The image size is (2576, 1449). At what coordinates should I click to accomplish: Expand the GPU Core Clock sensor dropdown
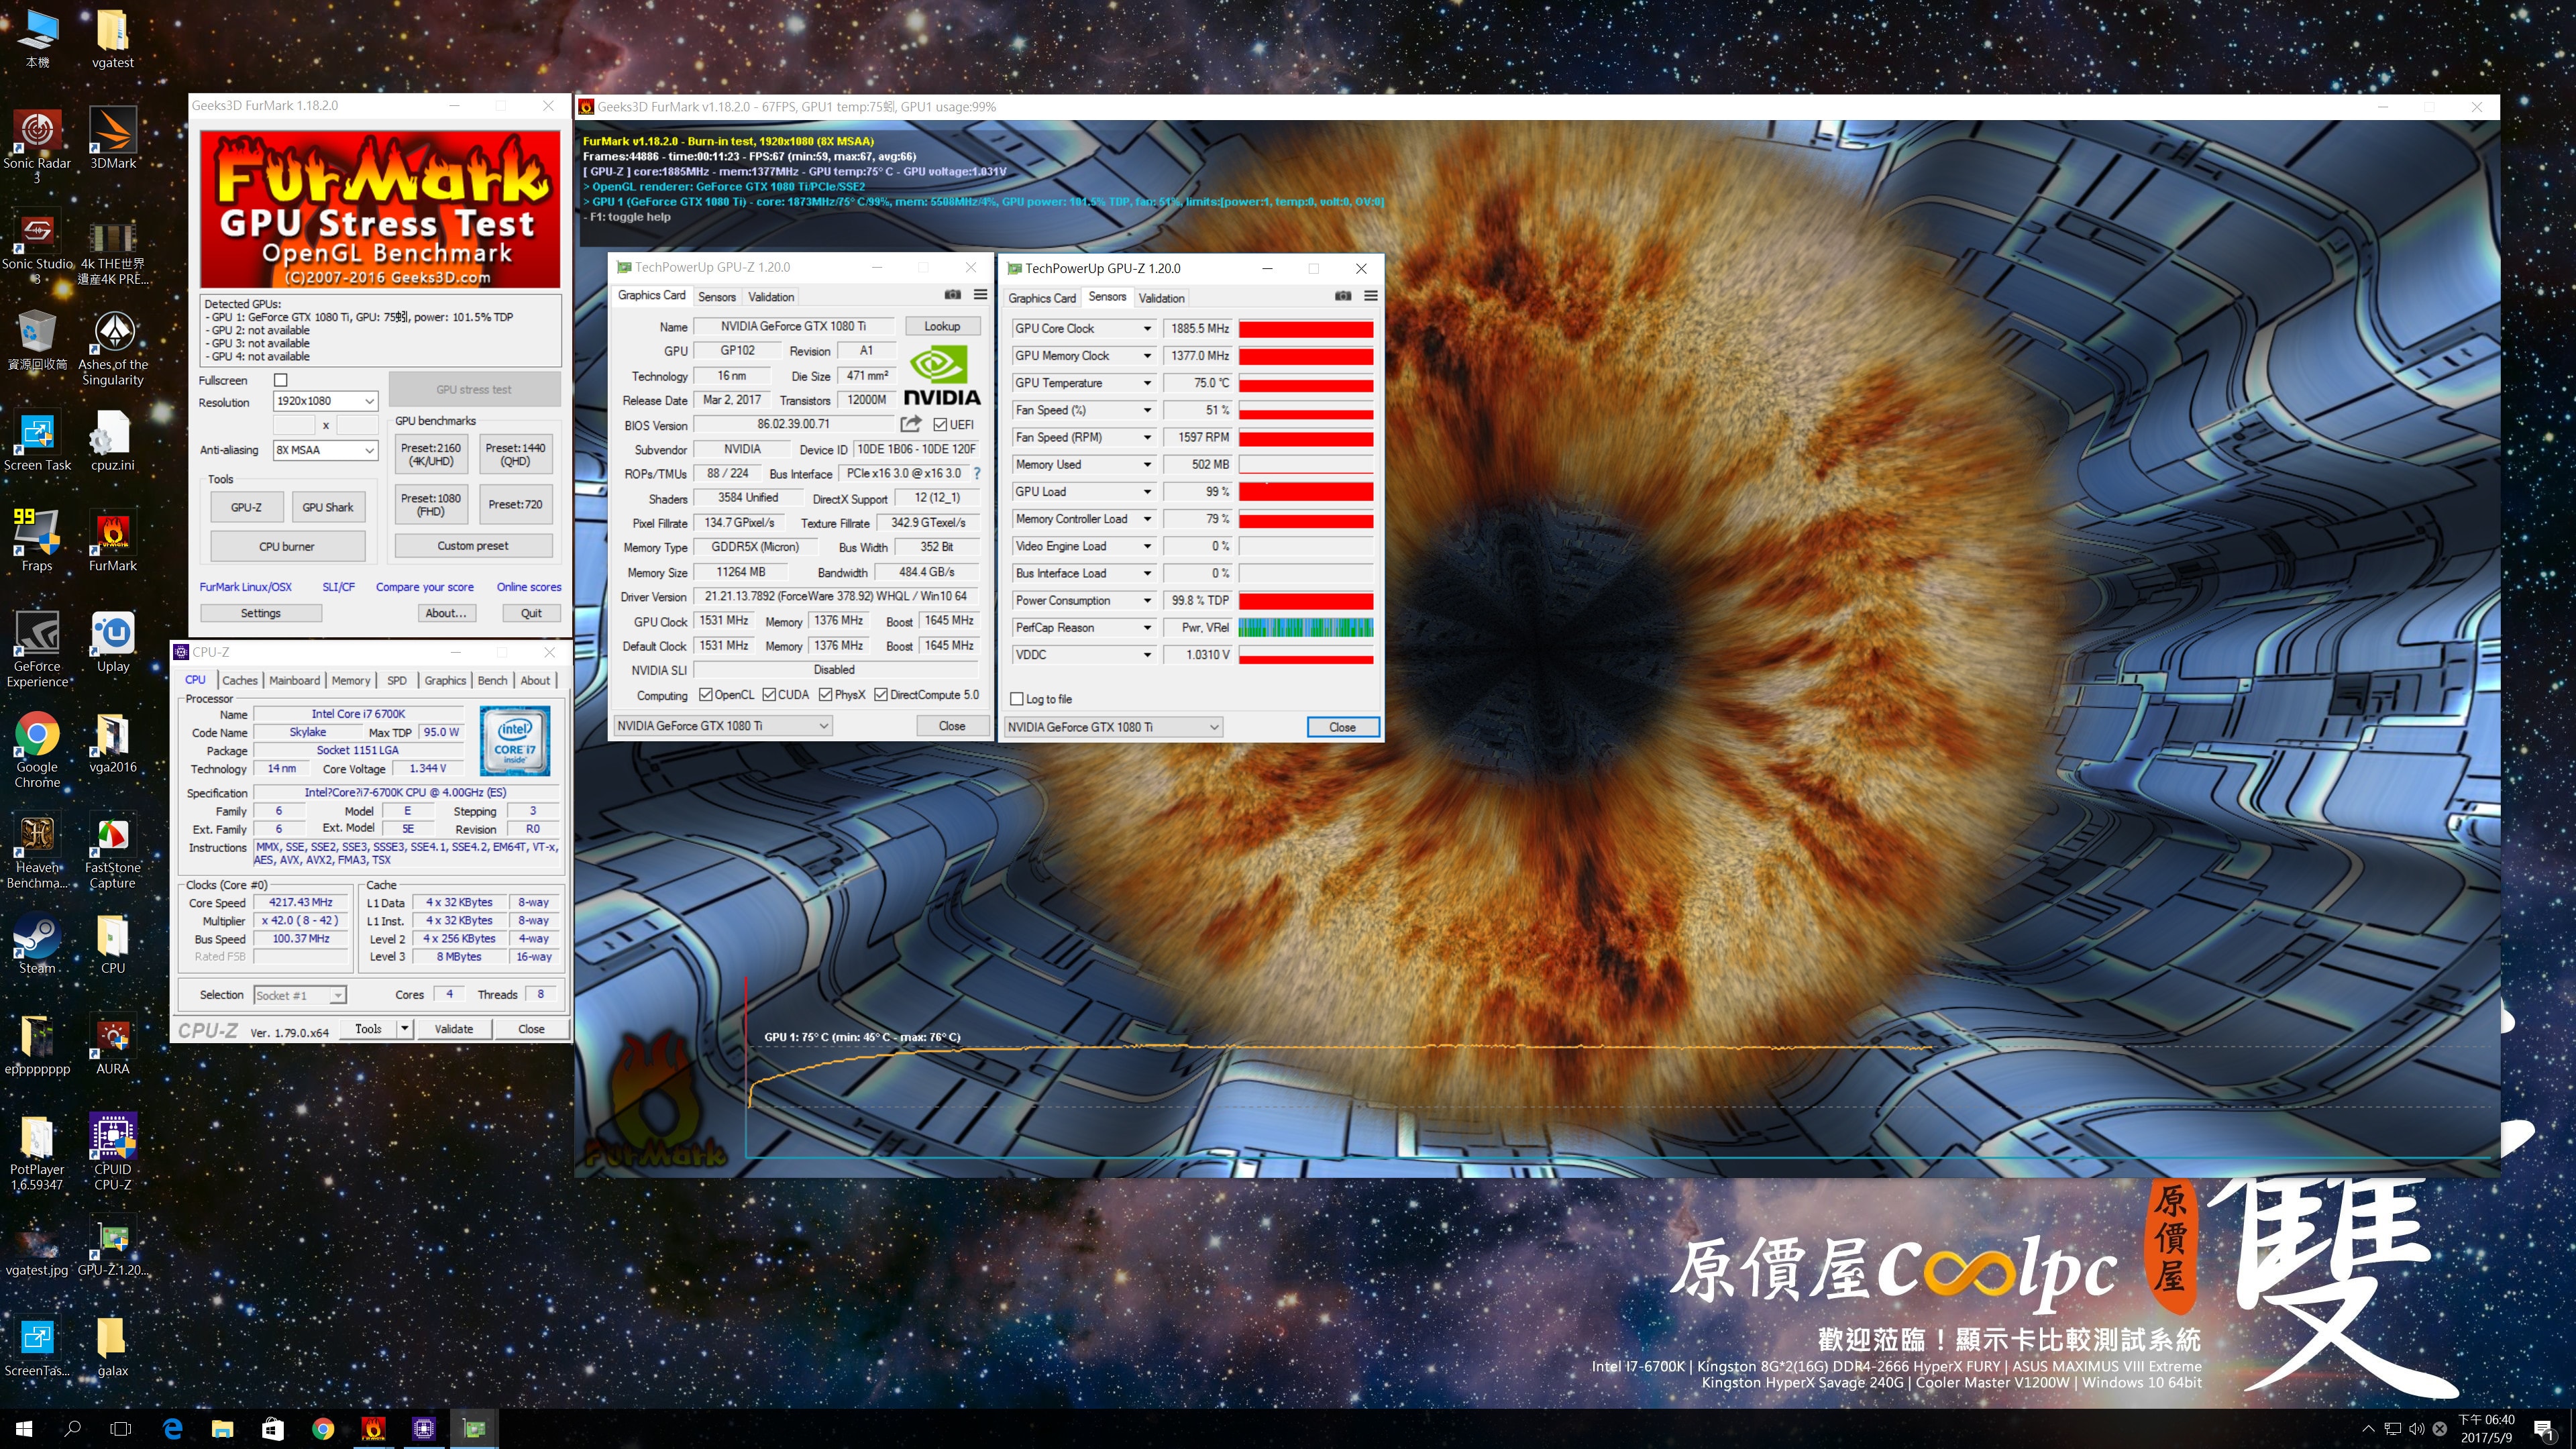click(x=1147, y=329)
